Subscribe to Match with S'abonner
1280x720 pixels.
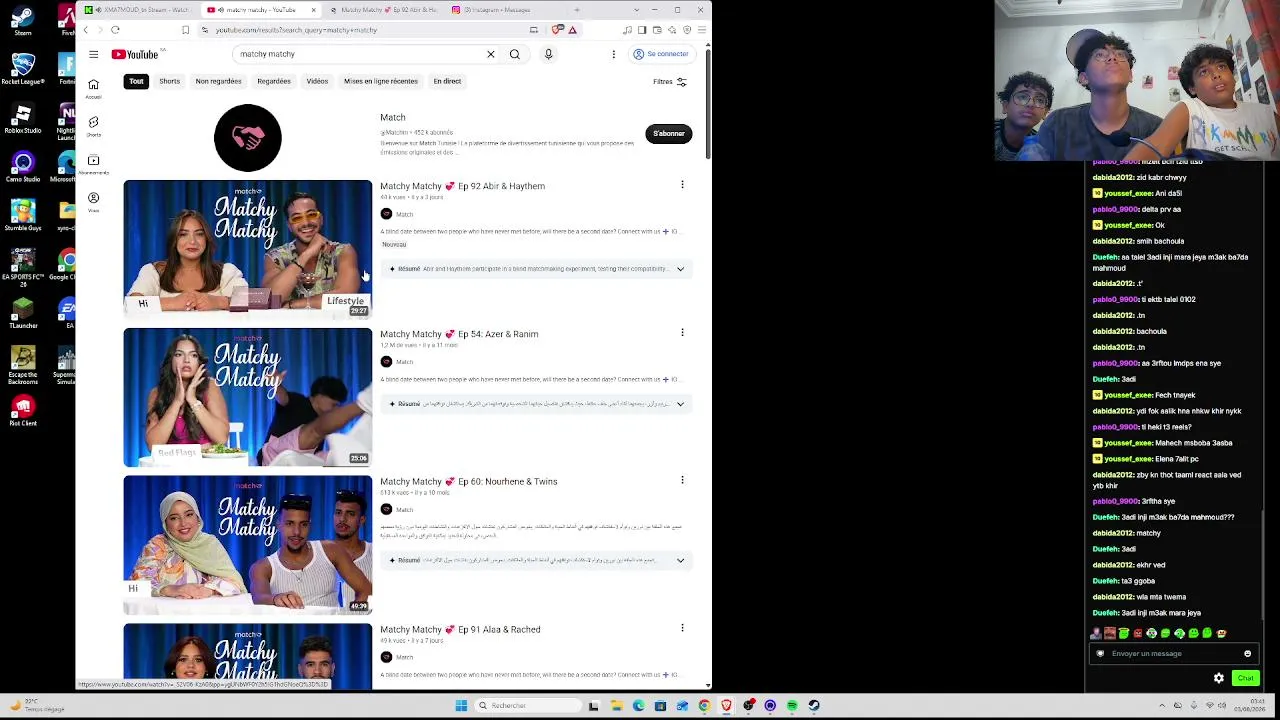pyautogui.click(x=669, y=134)
